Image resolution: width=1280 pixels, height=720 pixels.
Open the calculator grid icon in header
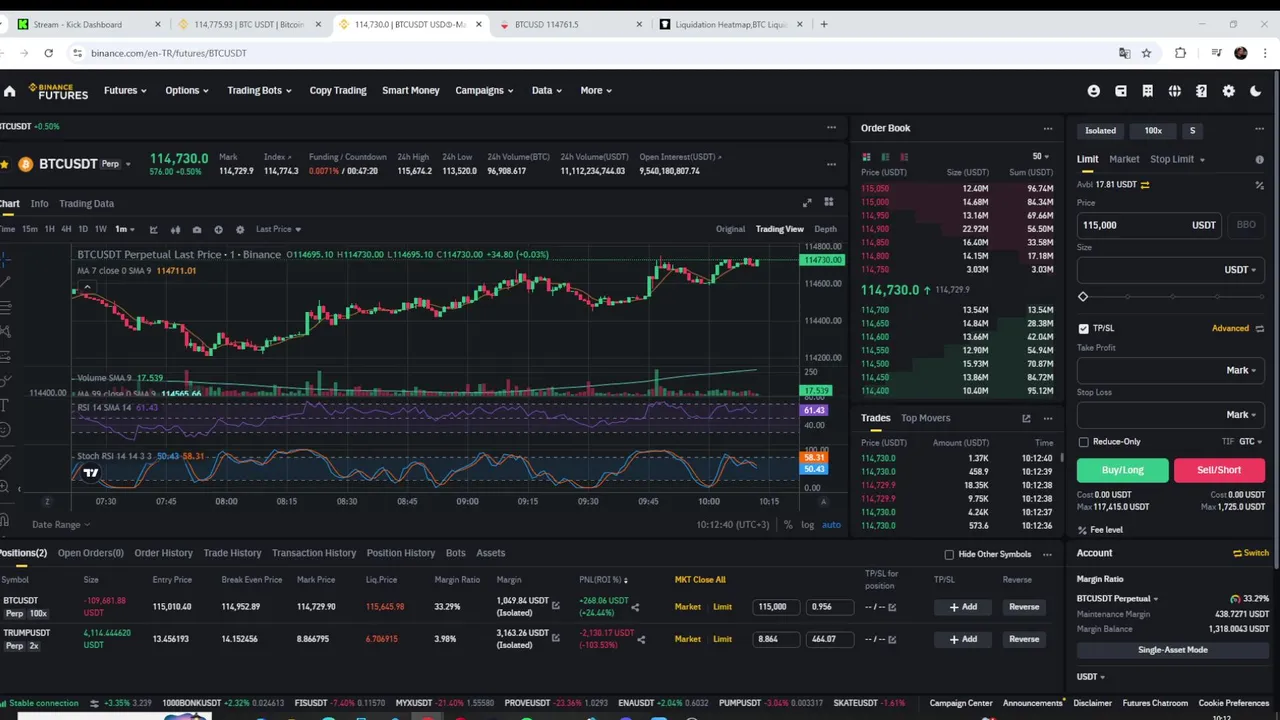[x=1147, y=91]
